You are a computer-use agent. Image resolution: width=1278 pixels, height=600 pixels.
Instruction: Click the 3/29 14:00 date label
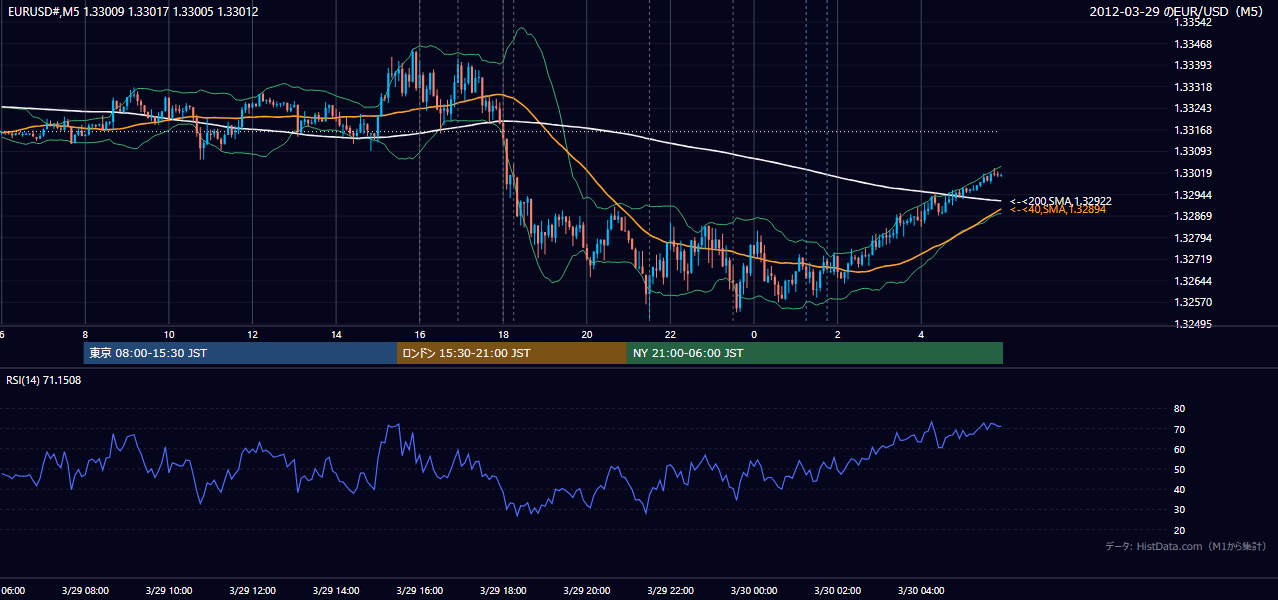click(336, 590)
